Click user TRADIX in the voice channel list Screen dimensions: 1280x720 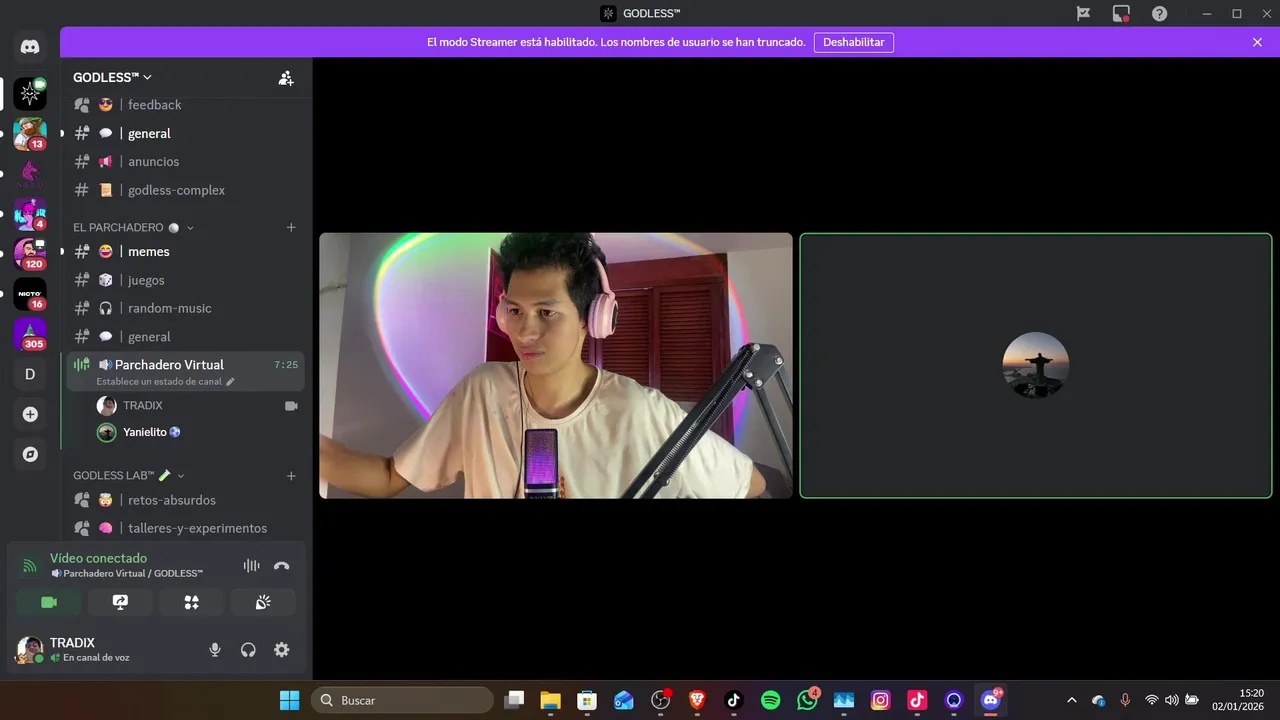click(143, 406)
